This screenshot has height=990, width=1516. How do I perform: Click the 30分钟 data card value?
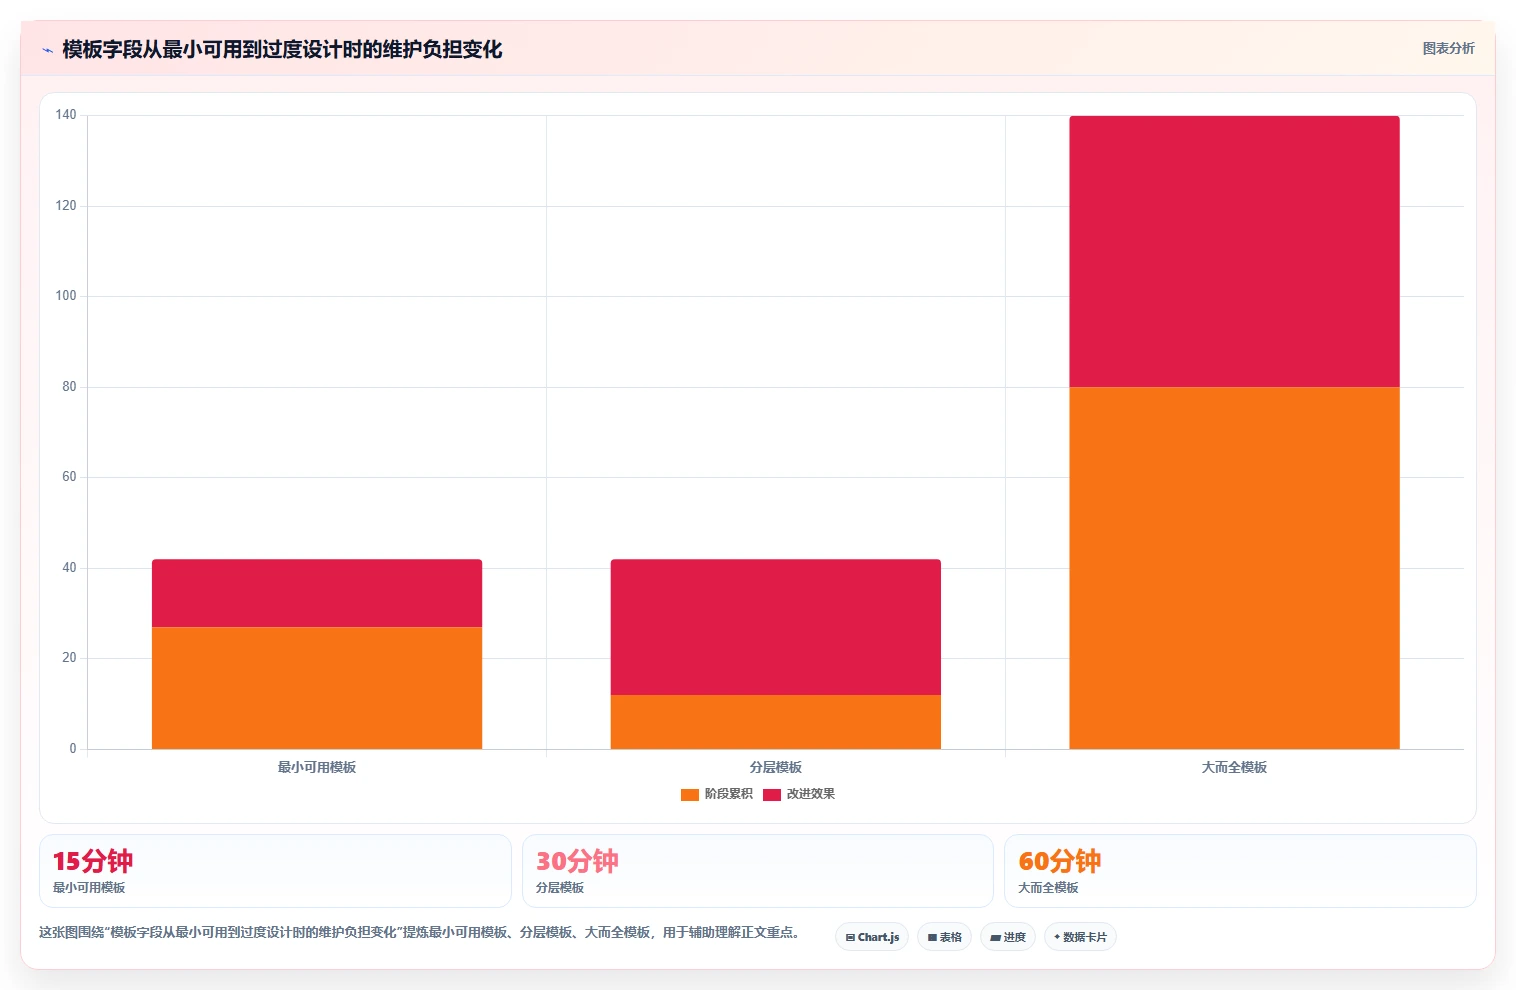pyautogui.click(x=577, y=861)
